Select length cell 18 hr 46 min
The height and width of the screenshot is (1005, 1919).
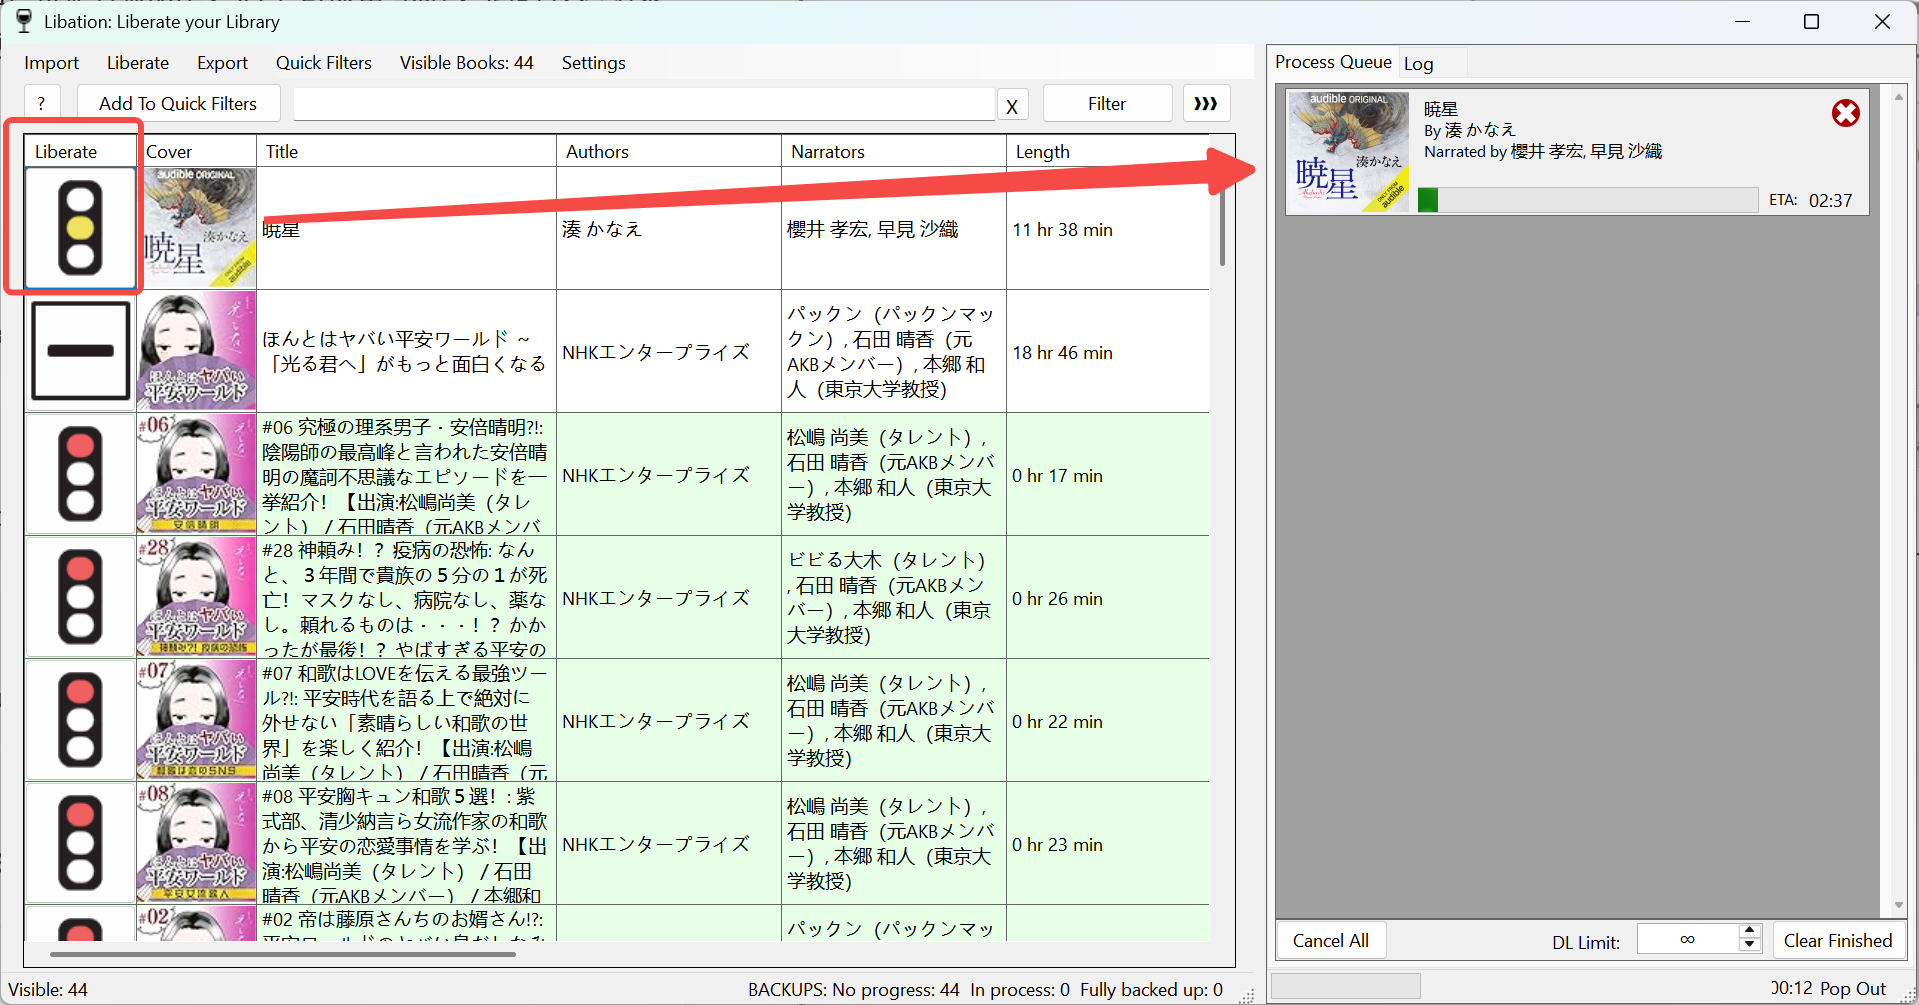click(1108, 352)
